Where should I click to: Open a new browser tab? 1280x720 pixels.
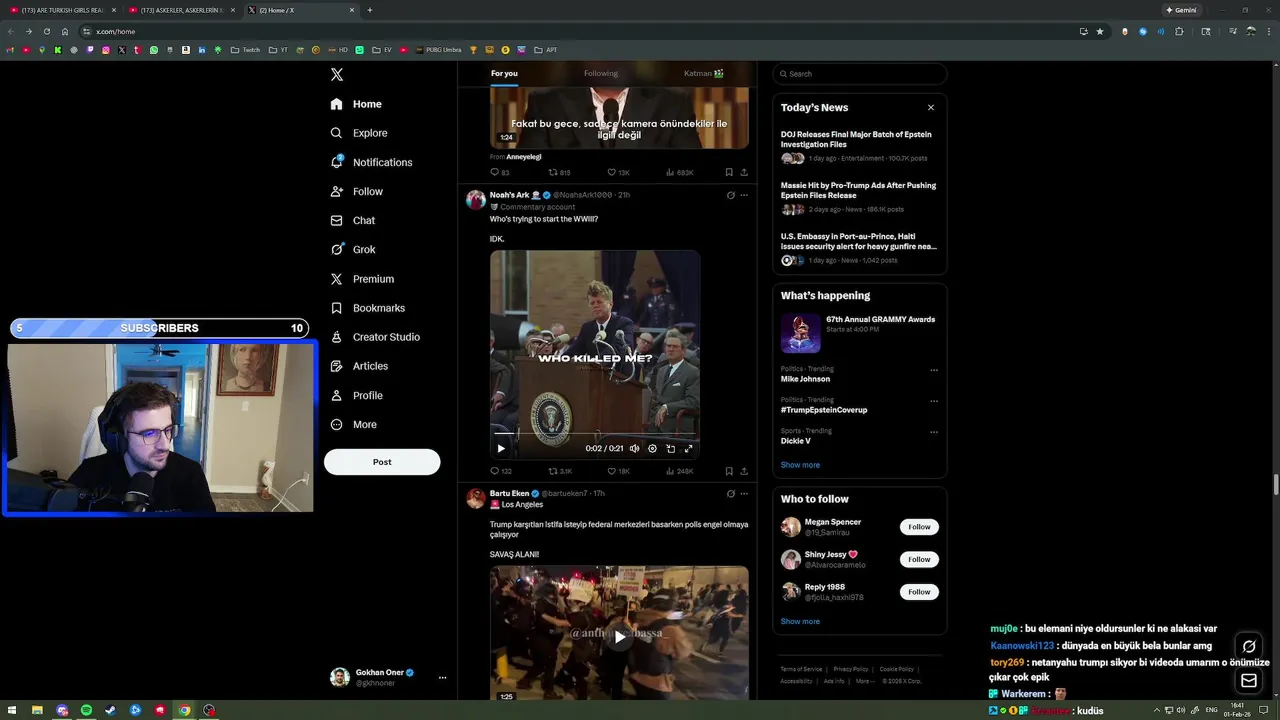point(370,10)
